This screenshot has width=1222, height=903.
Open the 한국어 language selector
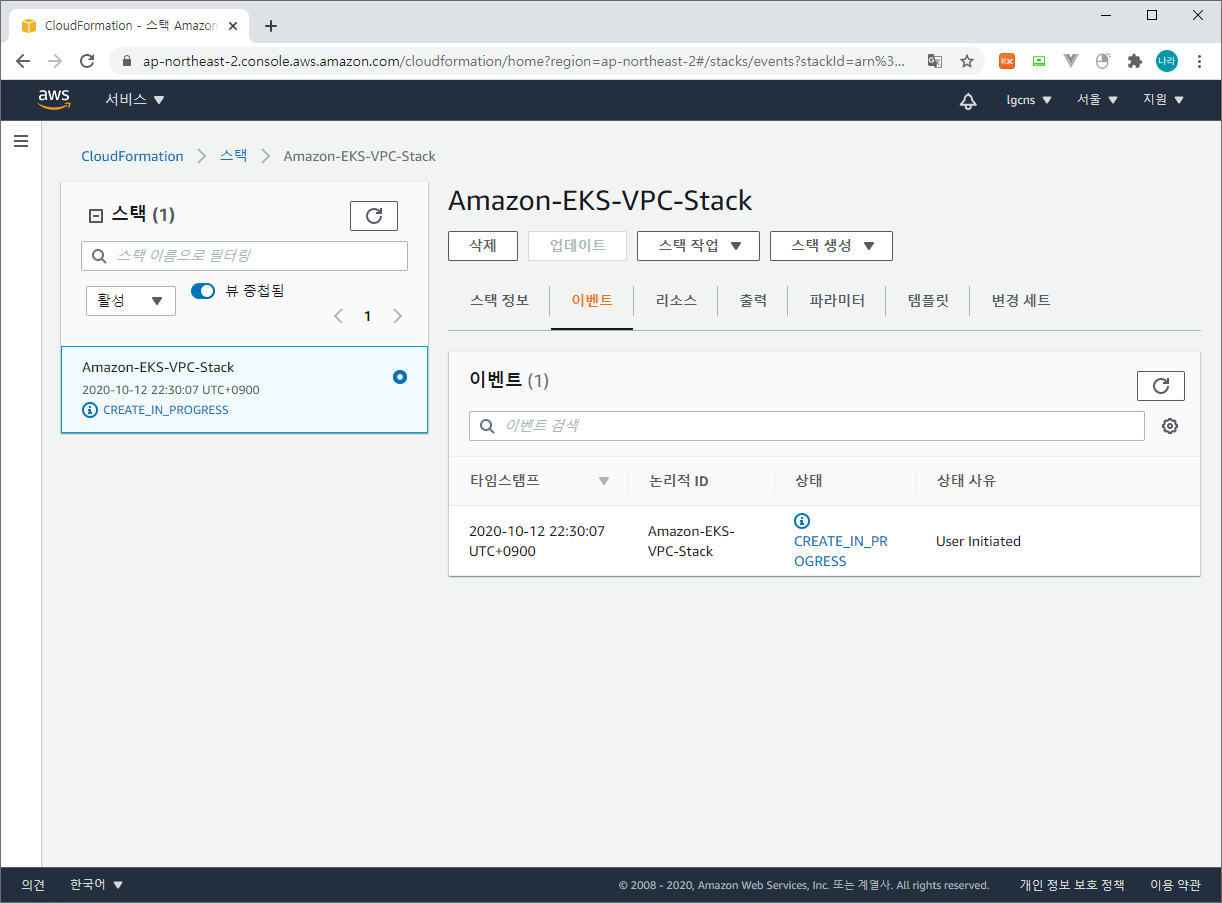tap(96, 885)
